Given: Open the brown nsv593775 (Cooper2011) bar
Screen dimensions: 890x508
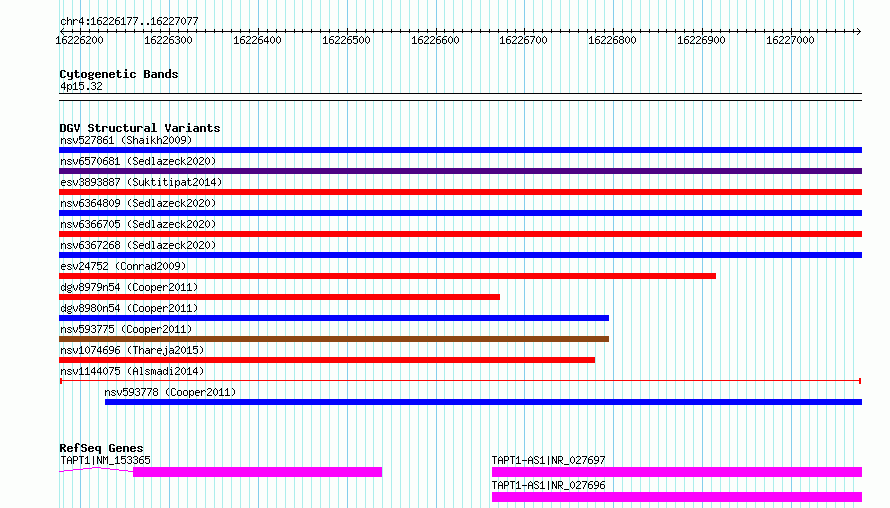Looking at the screenshot, I should tap(334, 339).
